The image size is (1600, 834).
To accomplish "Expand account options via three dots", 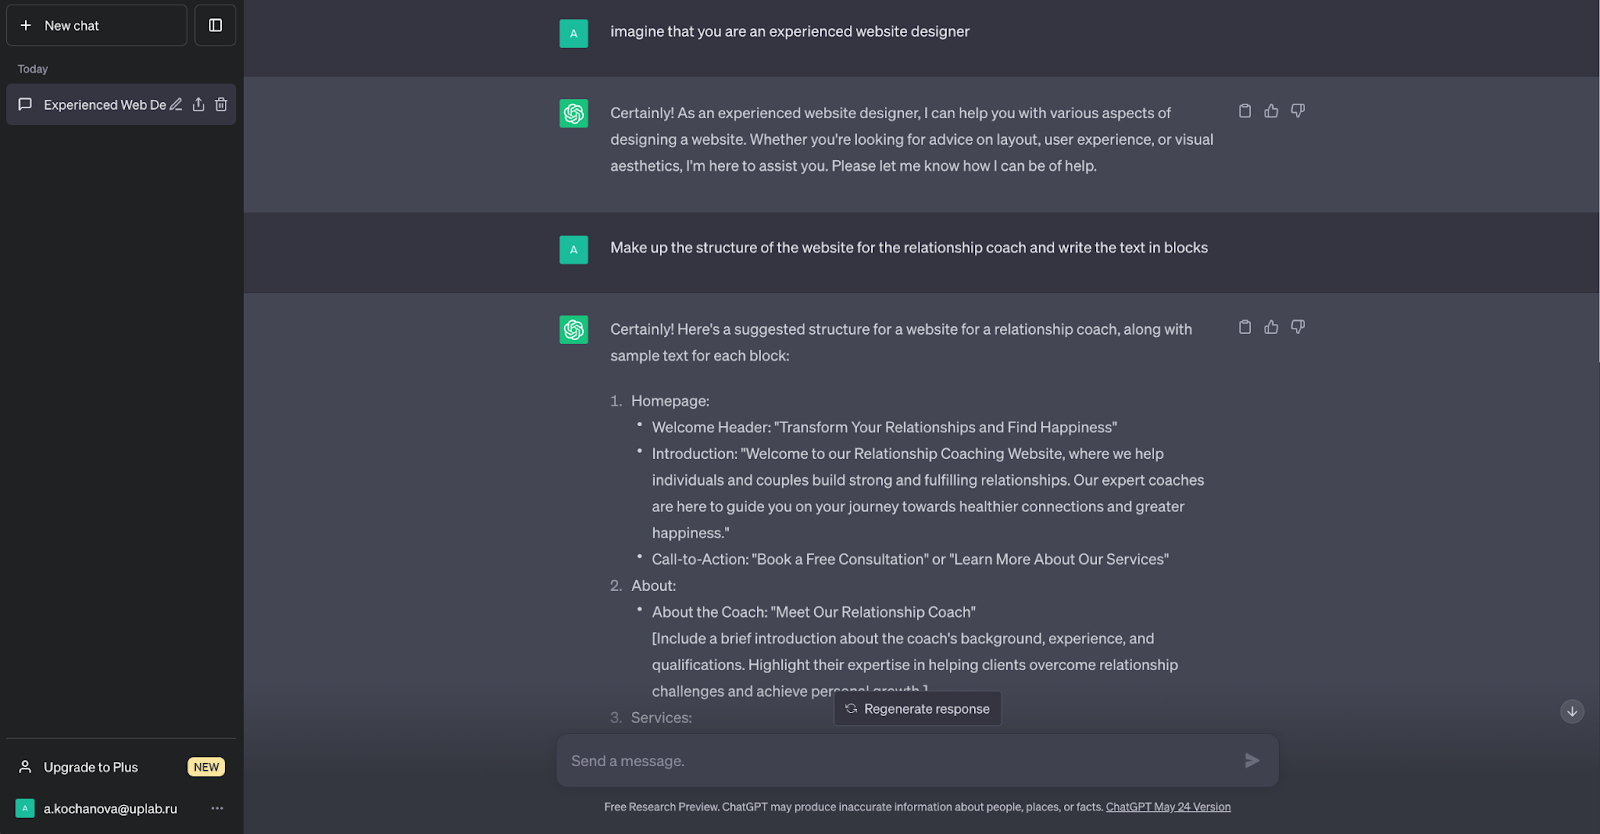I will [x=217, y=808].
